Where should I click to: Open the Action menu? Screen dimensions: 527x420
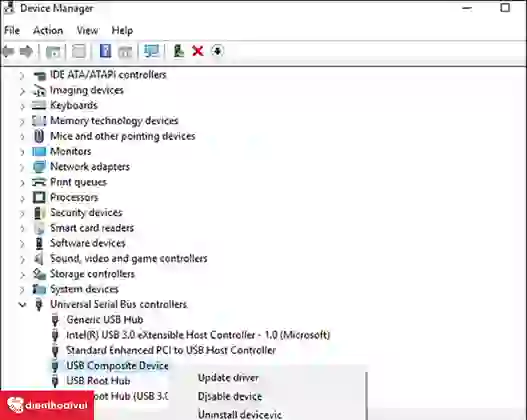(x=48, y=31)
